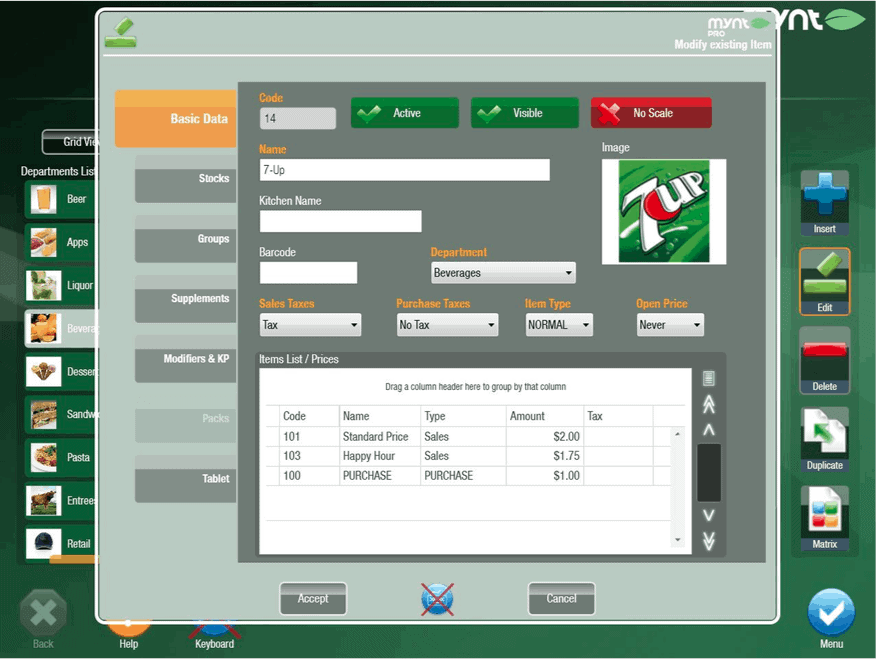This screenshot has width=876, height=659.
Task: Switch to the Tablet tab
Action: coord(185,479)
